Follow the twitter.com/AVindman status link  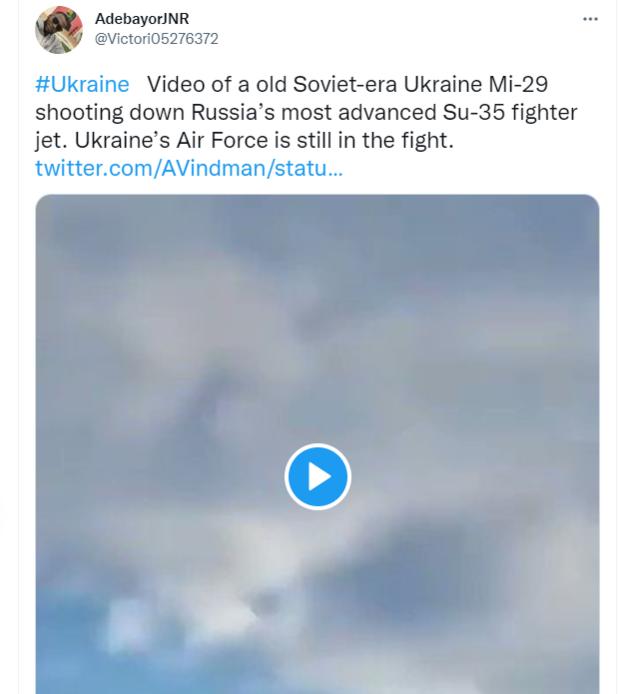pyautogui.click(x=189, y=168)
